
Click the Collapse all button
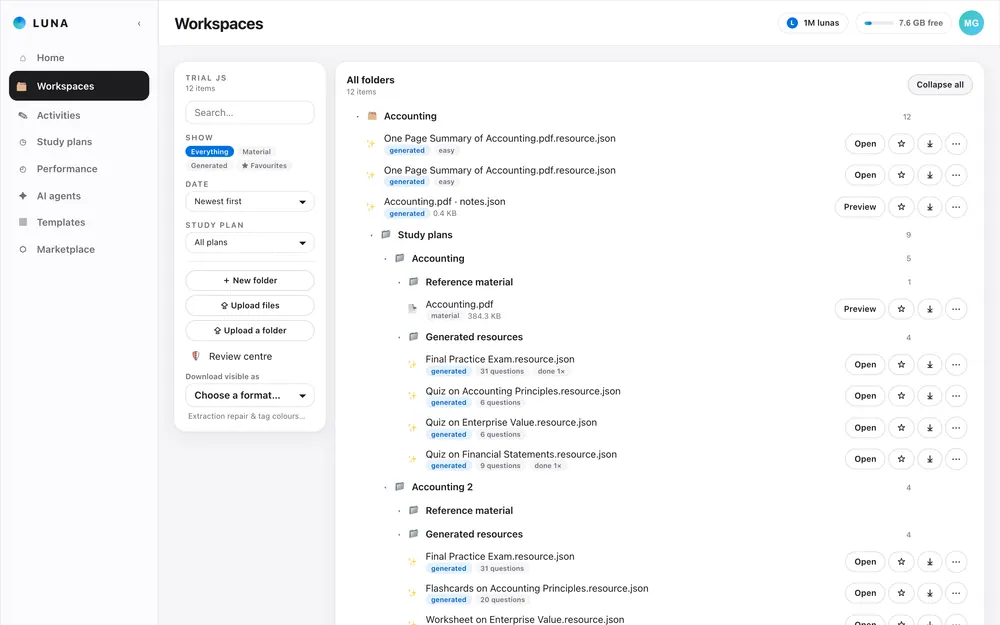tap(939, 85)
